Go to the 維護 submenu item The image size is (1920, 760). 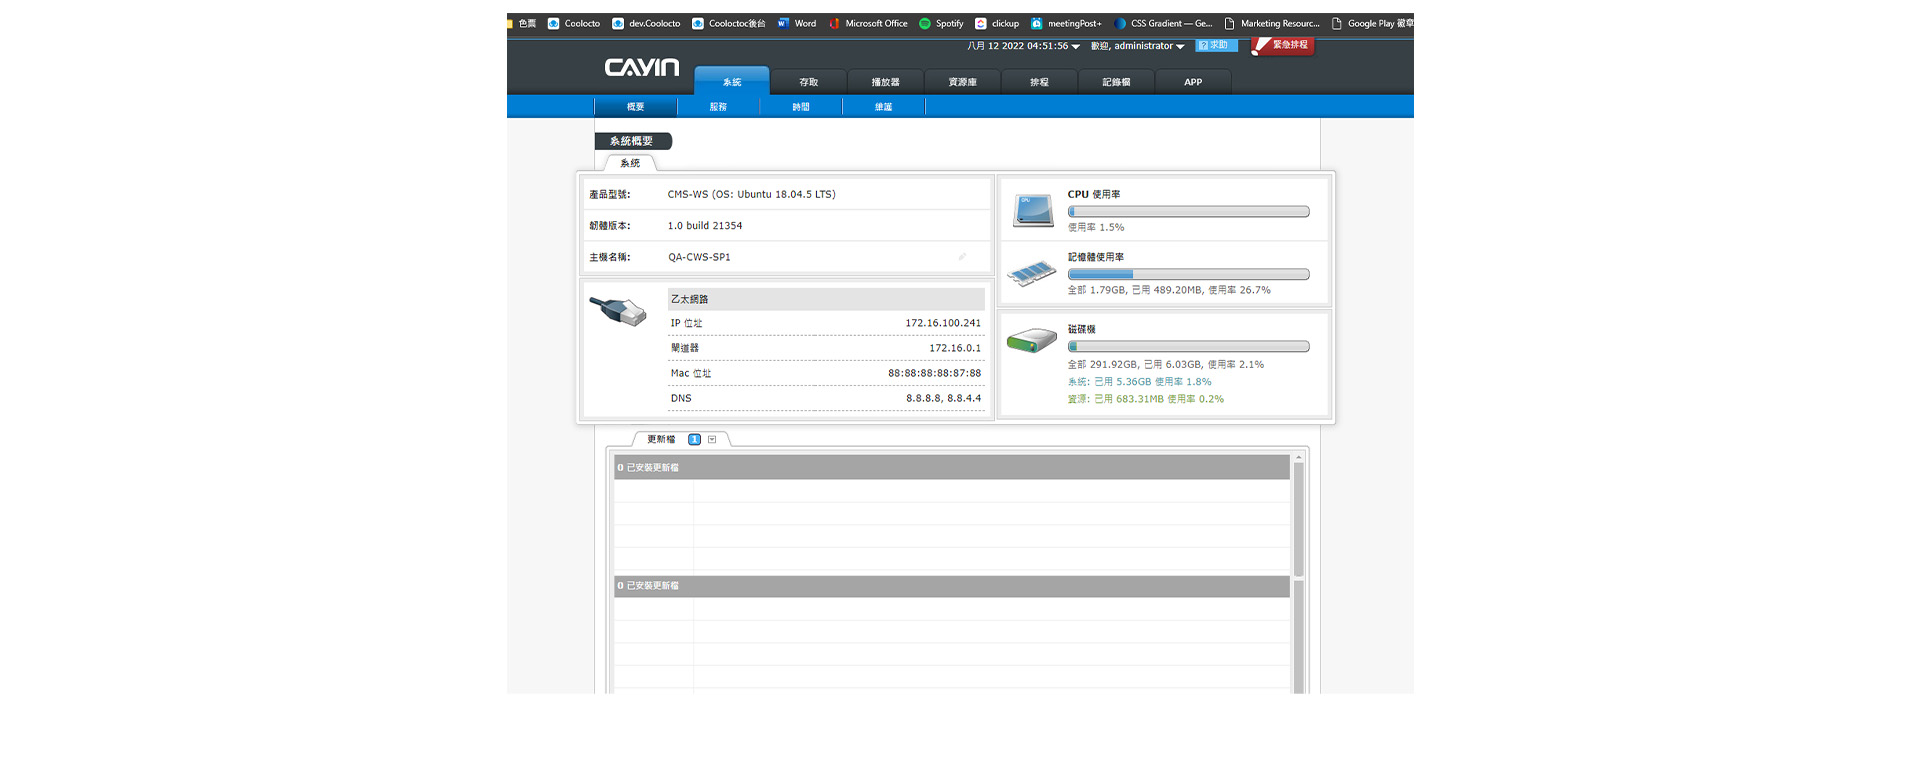[883, 107]
